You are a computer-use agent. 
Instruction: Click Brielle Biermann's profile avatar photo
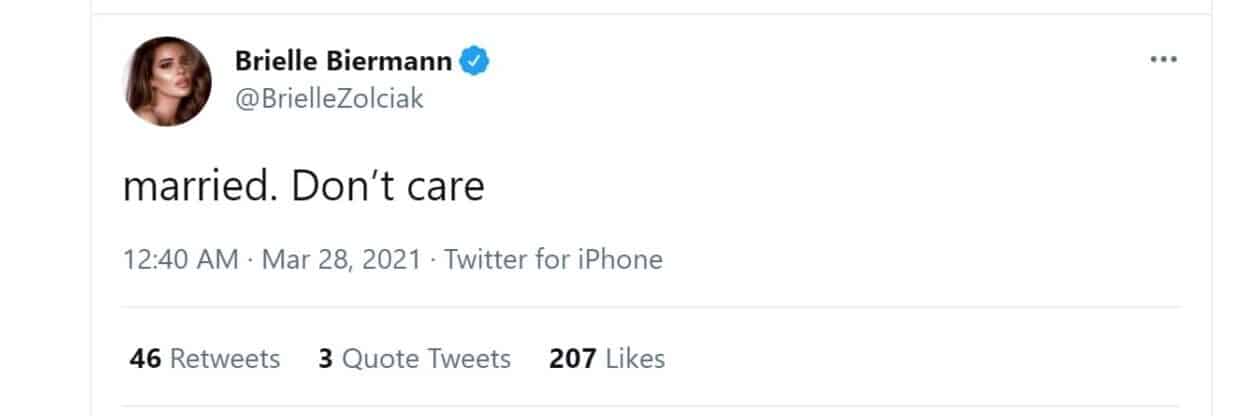(168, 81)
